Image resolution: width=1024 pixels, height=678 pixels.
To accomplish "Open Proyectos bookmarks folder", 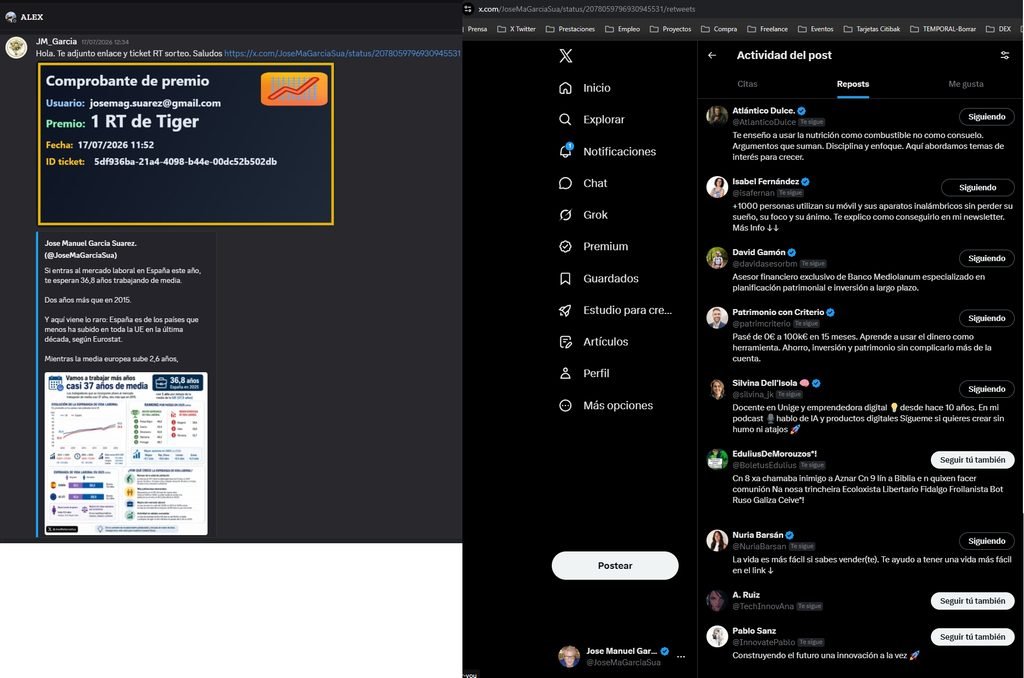I will tap(670, 29).
